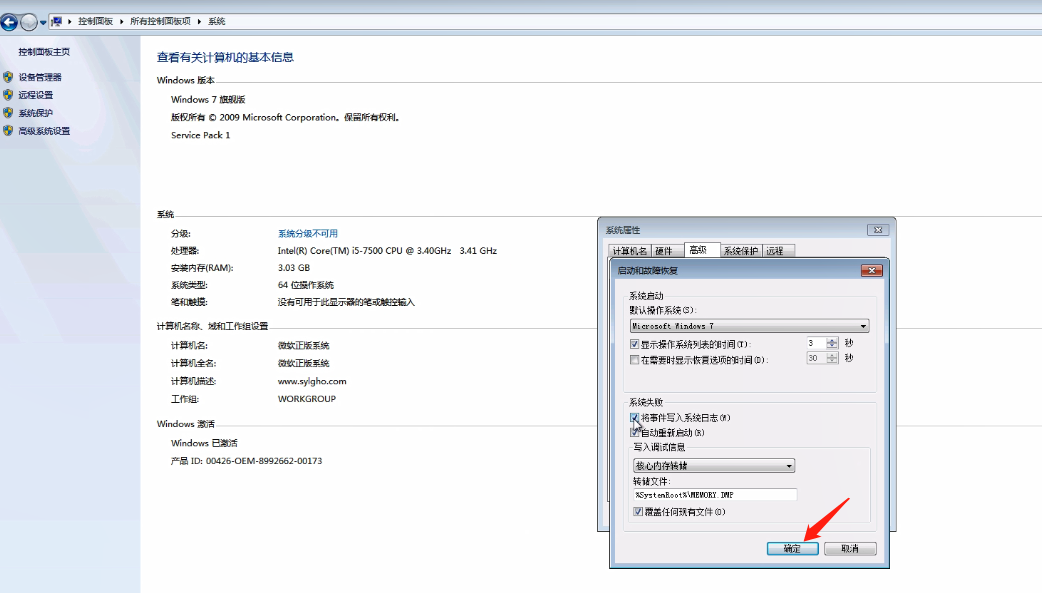The width and height of the screenshot is (1042, 593).
Task: Click shield icon beside 高级系统设置
Action: pyautogui.click(x=8, y=131)
